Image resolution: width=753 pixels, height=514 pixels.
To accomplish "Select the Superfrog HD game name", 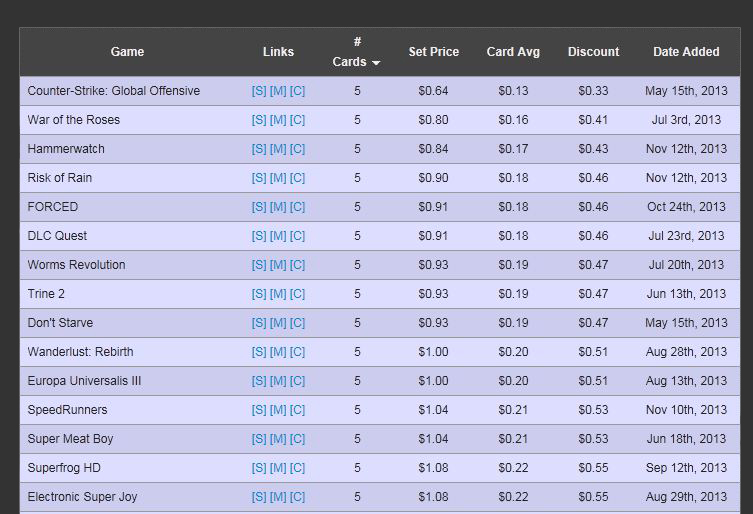I will (x=64, y=468).
